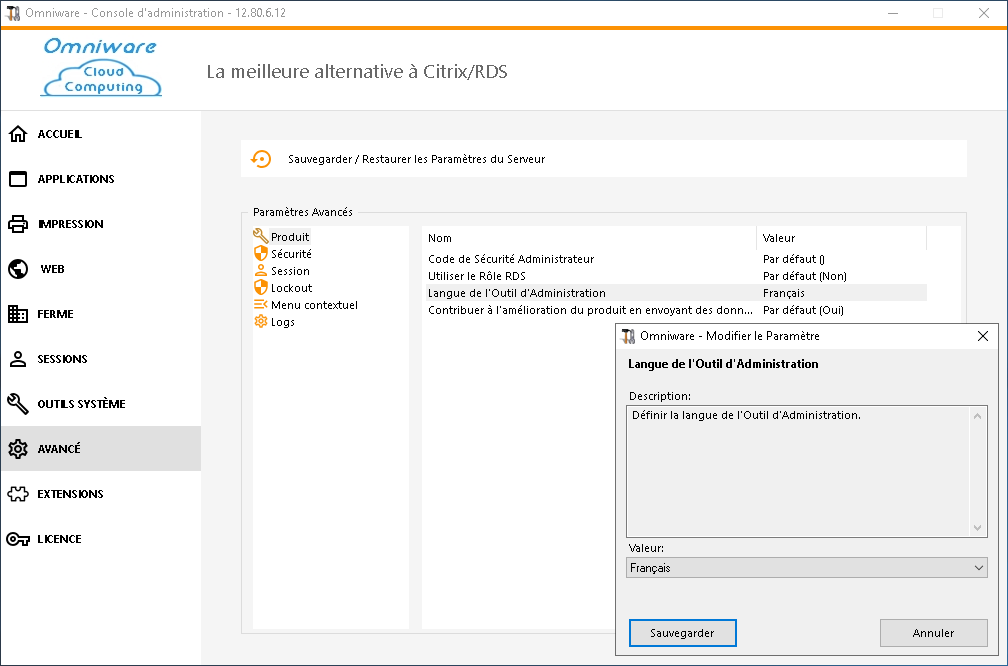This screenshot has width=1008, height=666.
Task: Click the Menu contextuel list icon
Action: [x=260, y=305]
